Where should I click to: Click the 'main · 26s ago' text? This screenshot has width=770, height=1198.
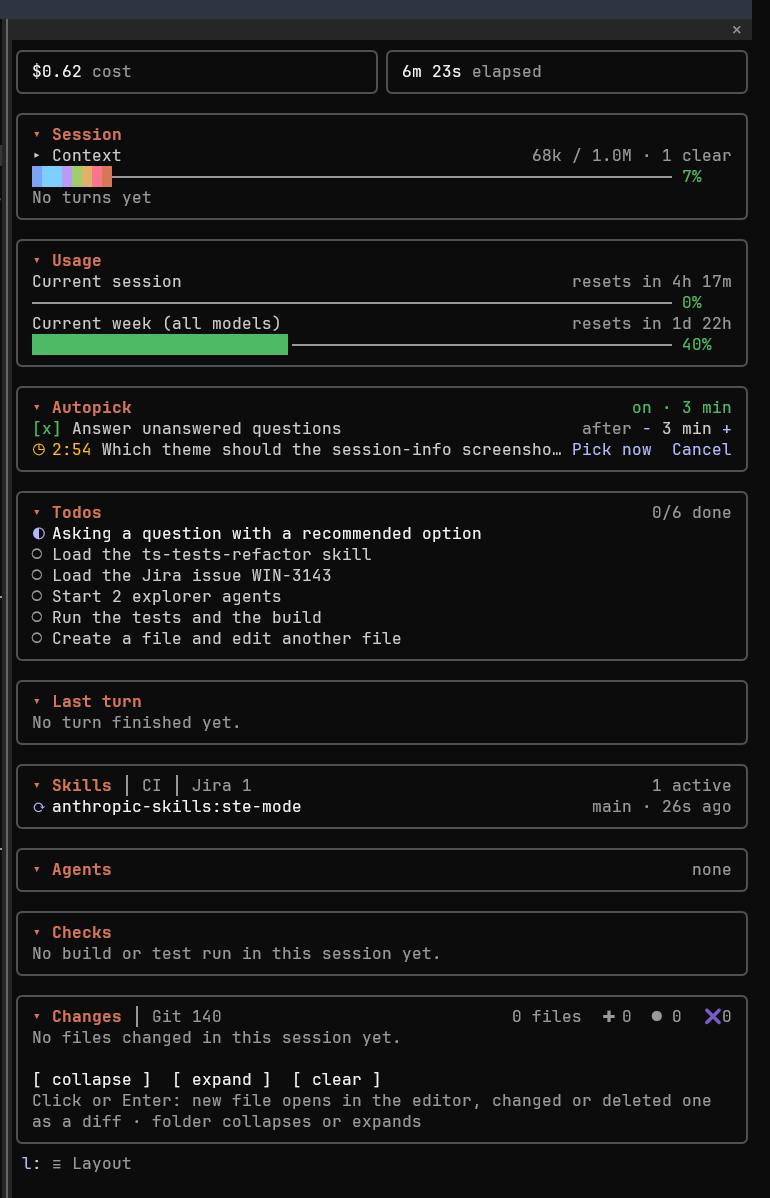pyautogui.click(x=662, y=807)
